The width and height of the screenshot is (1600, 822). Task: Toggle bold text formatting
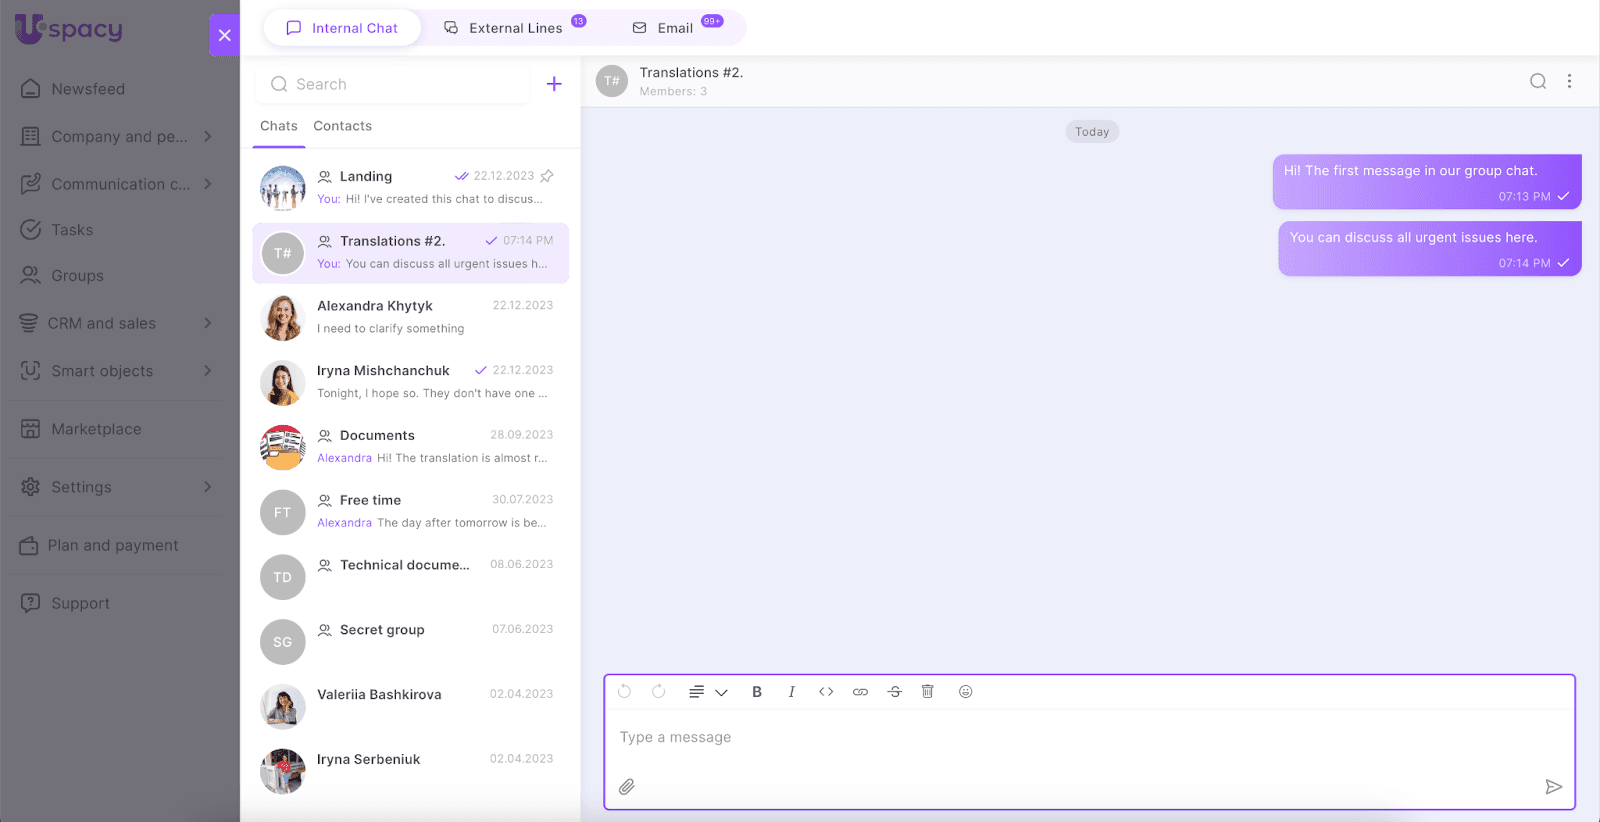(757, 692)
